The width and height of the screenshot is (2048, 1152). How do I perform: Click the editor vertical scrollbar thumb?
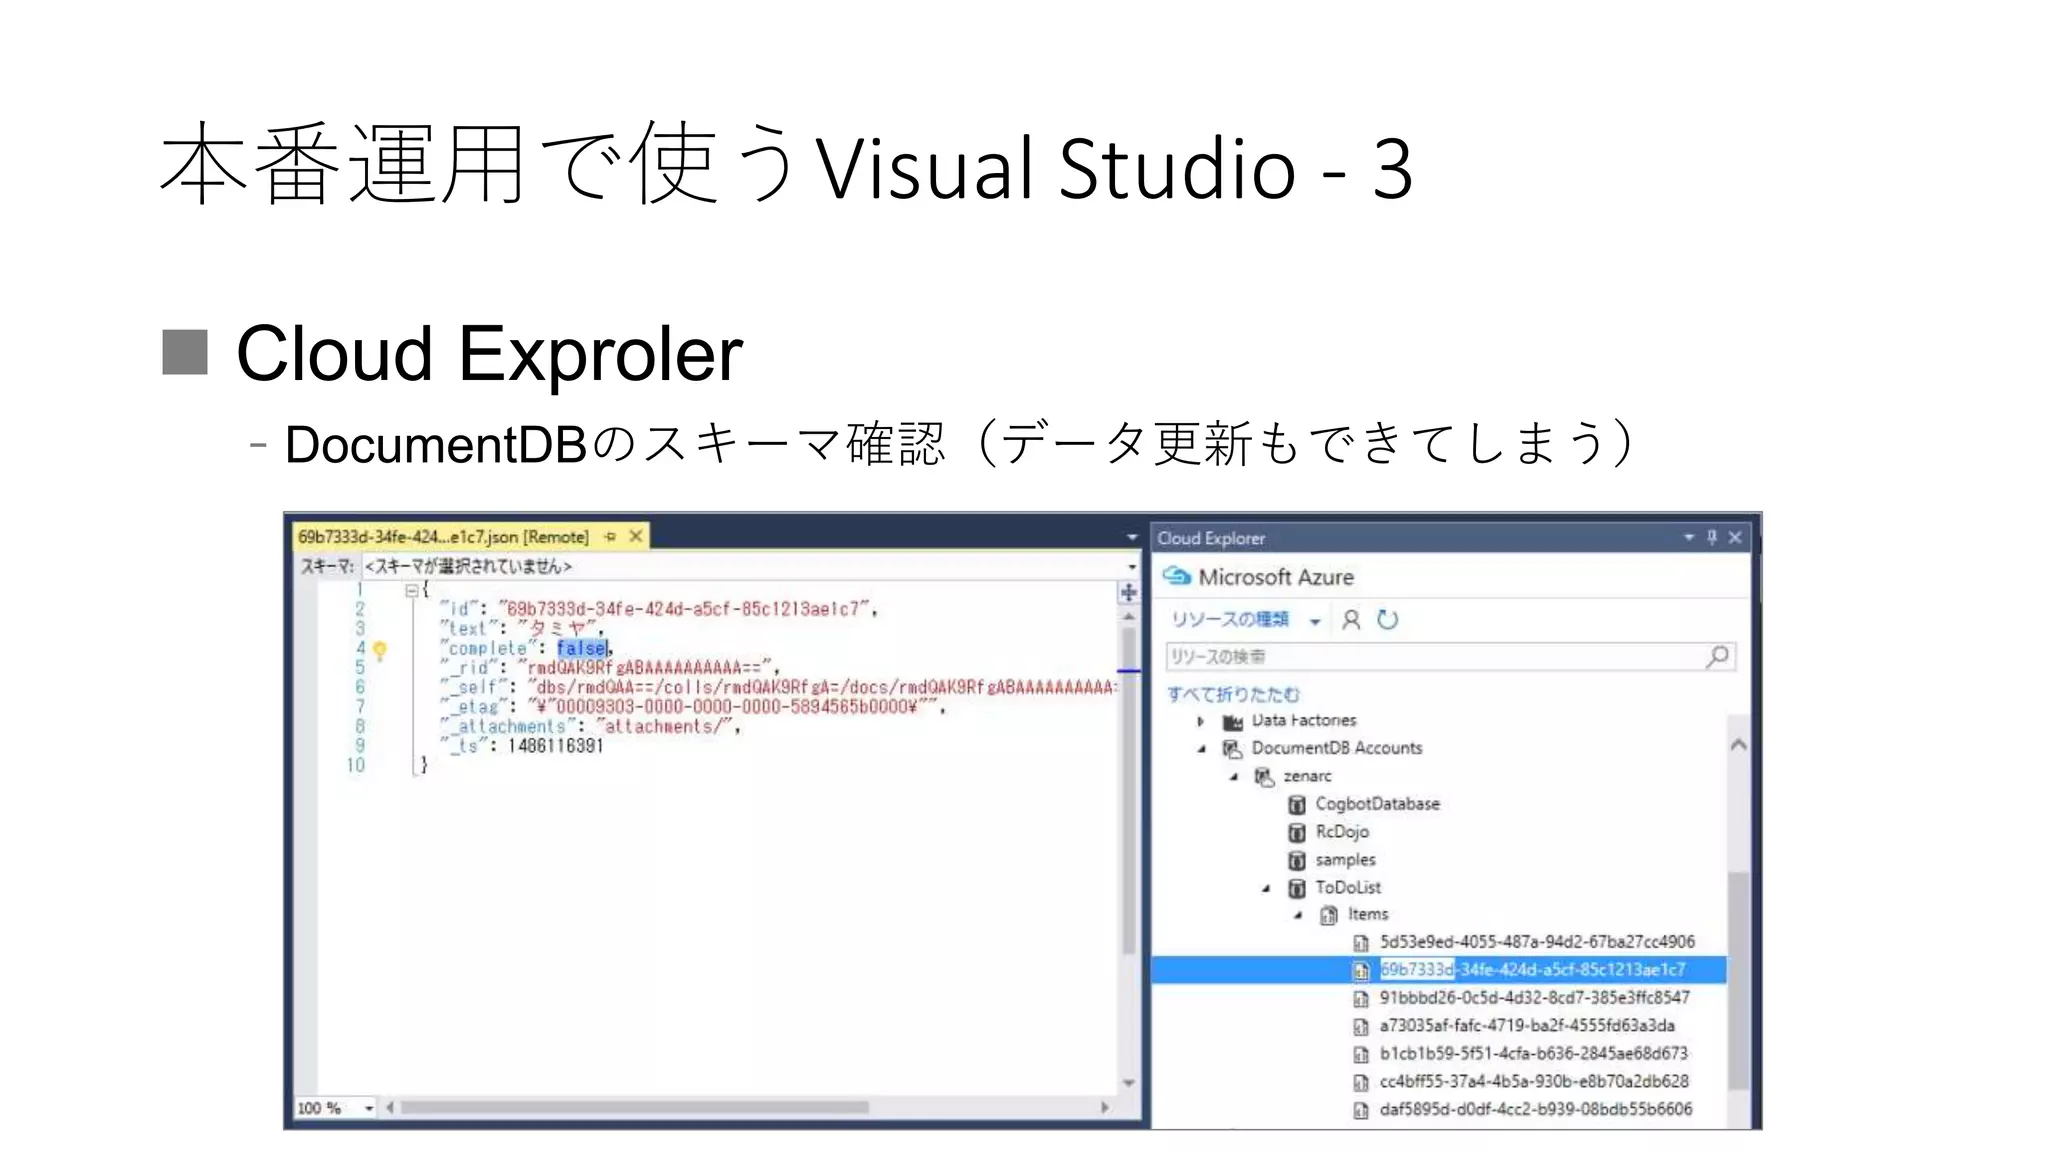pos(1129,790)
